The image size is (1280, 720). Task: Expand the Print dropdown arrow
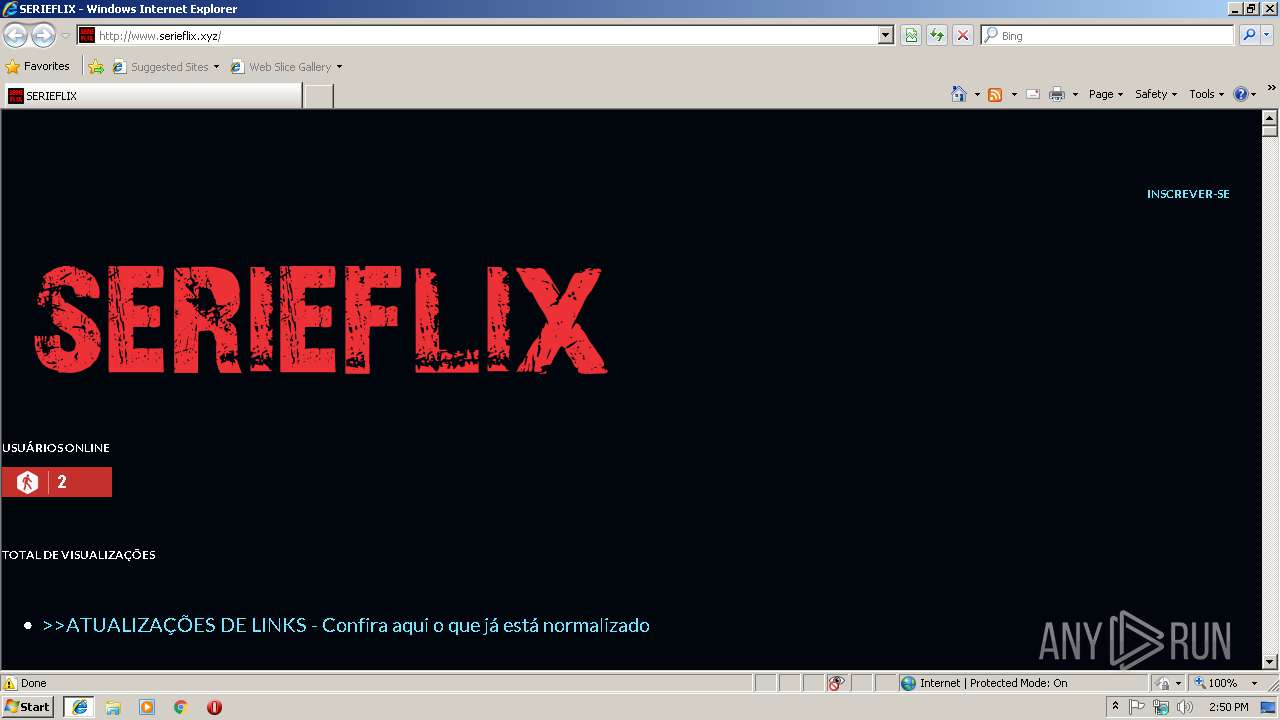pos(1075,94)
